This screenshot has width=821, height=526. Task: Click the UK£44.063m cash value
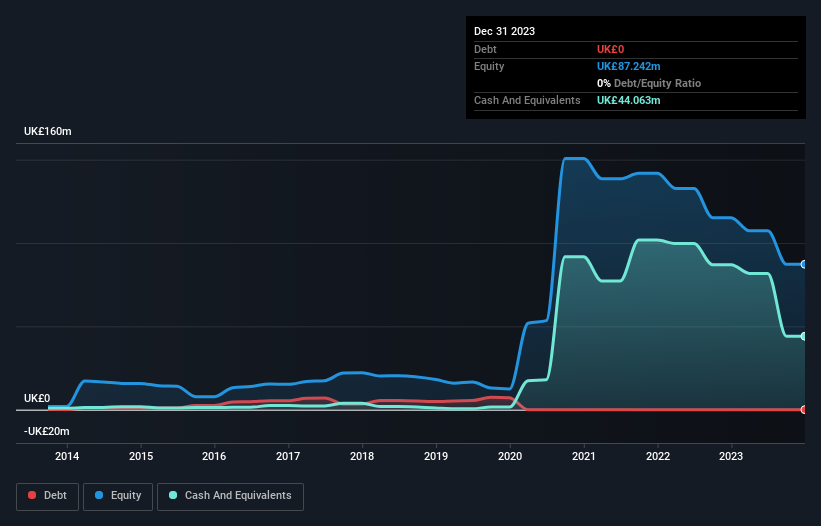628,100
